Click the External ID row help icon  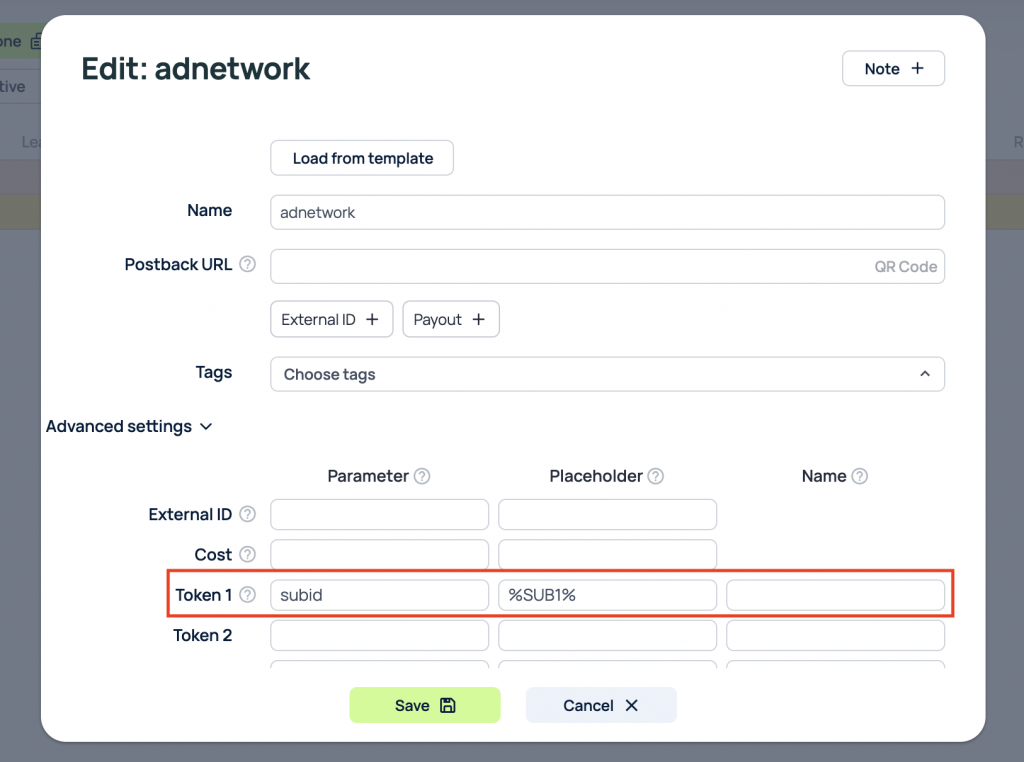click(x=247, y=514)
